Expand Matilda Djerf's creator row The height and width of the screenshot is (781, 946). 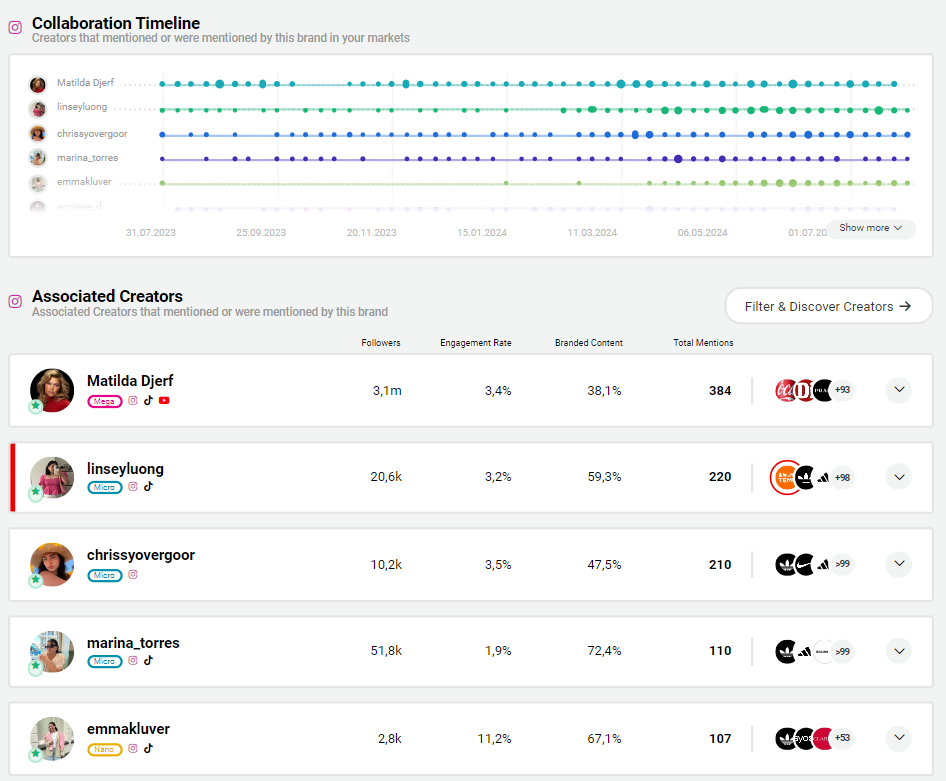899,390
